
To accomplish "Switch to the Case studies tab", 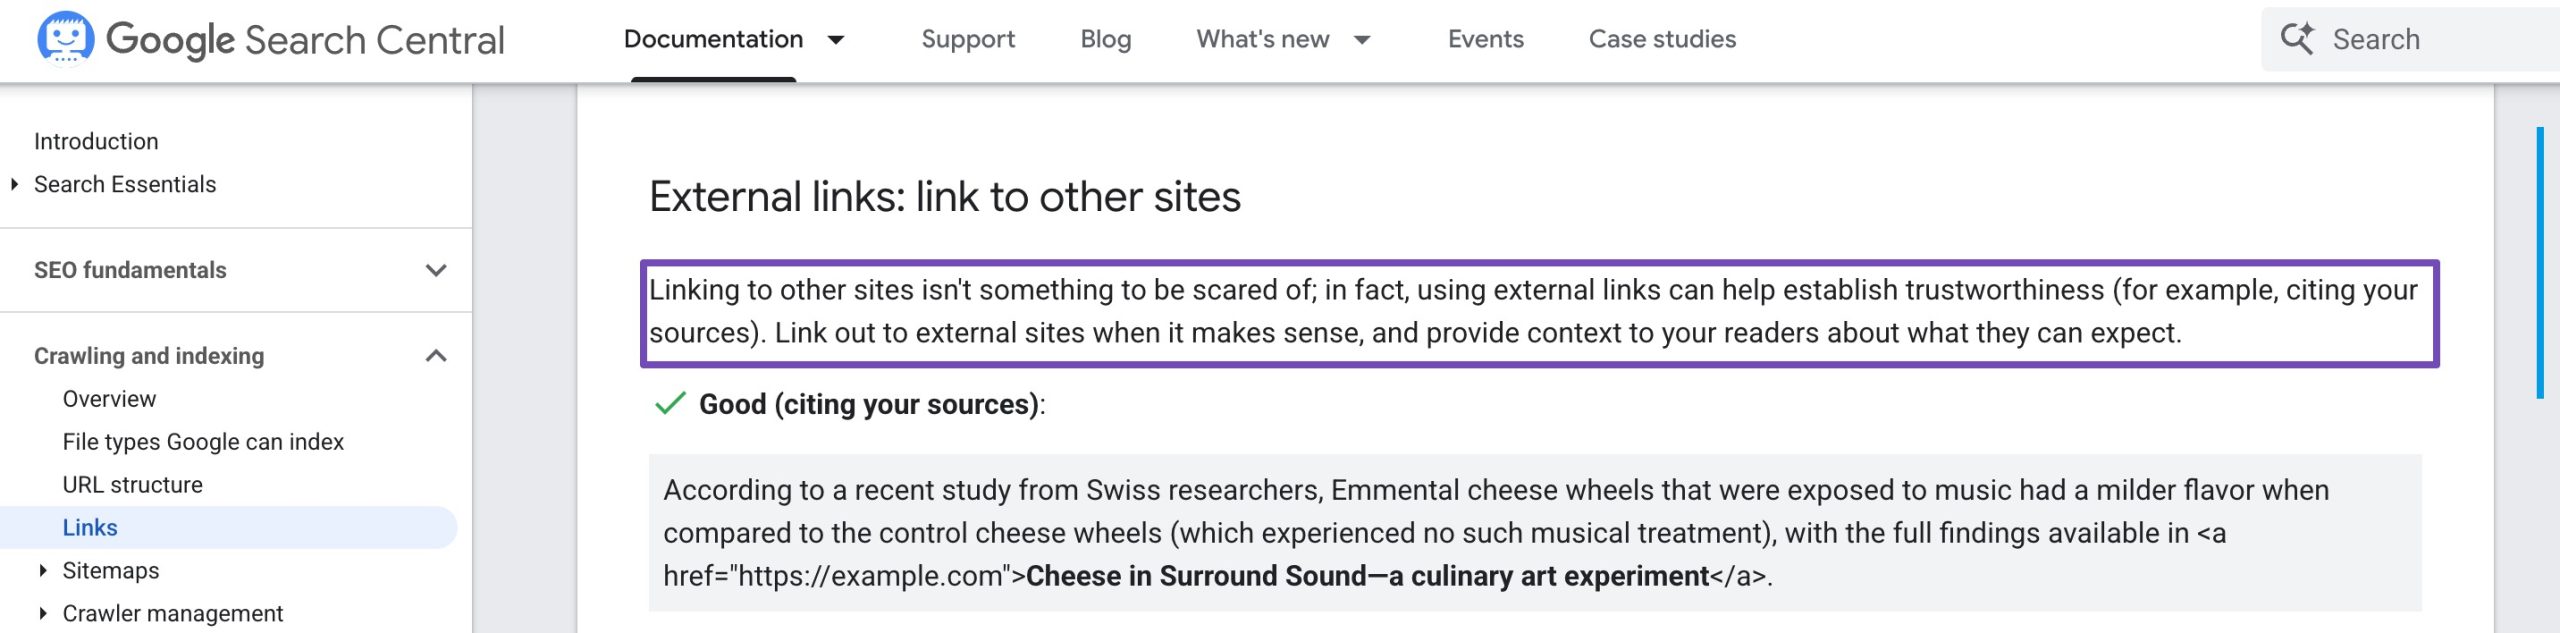I will pyautogui.click(x=1662, y=39).
